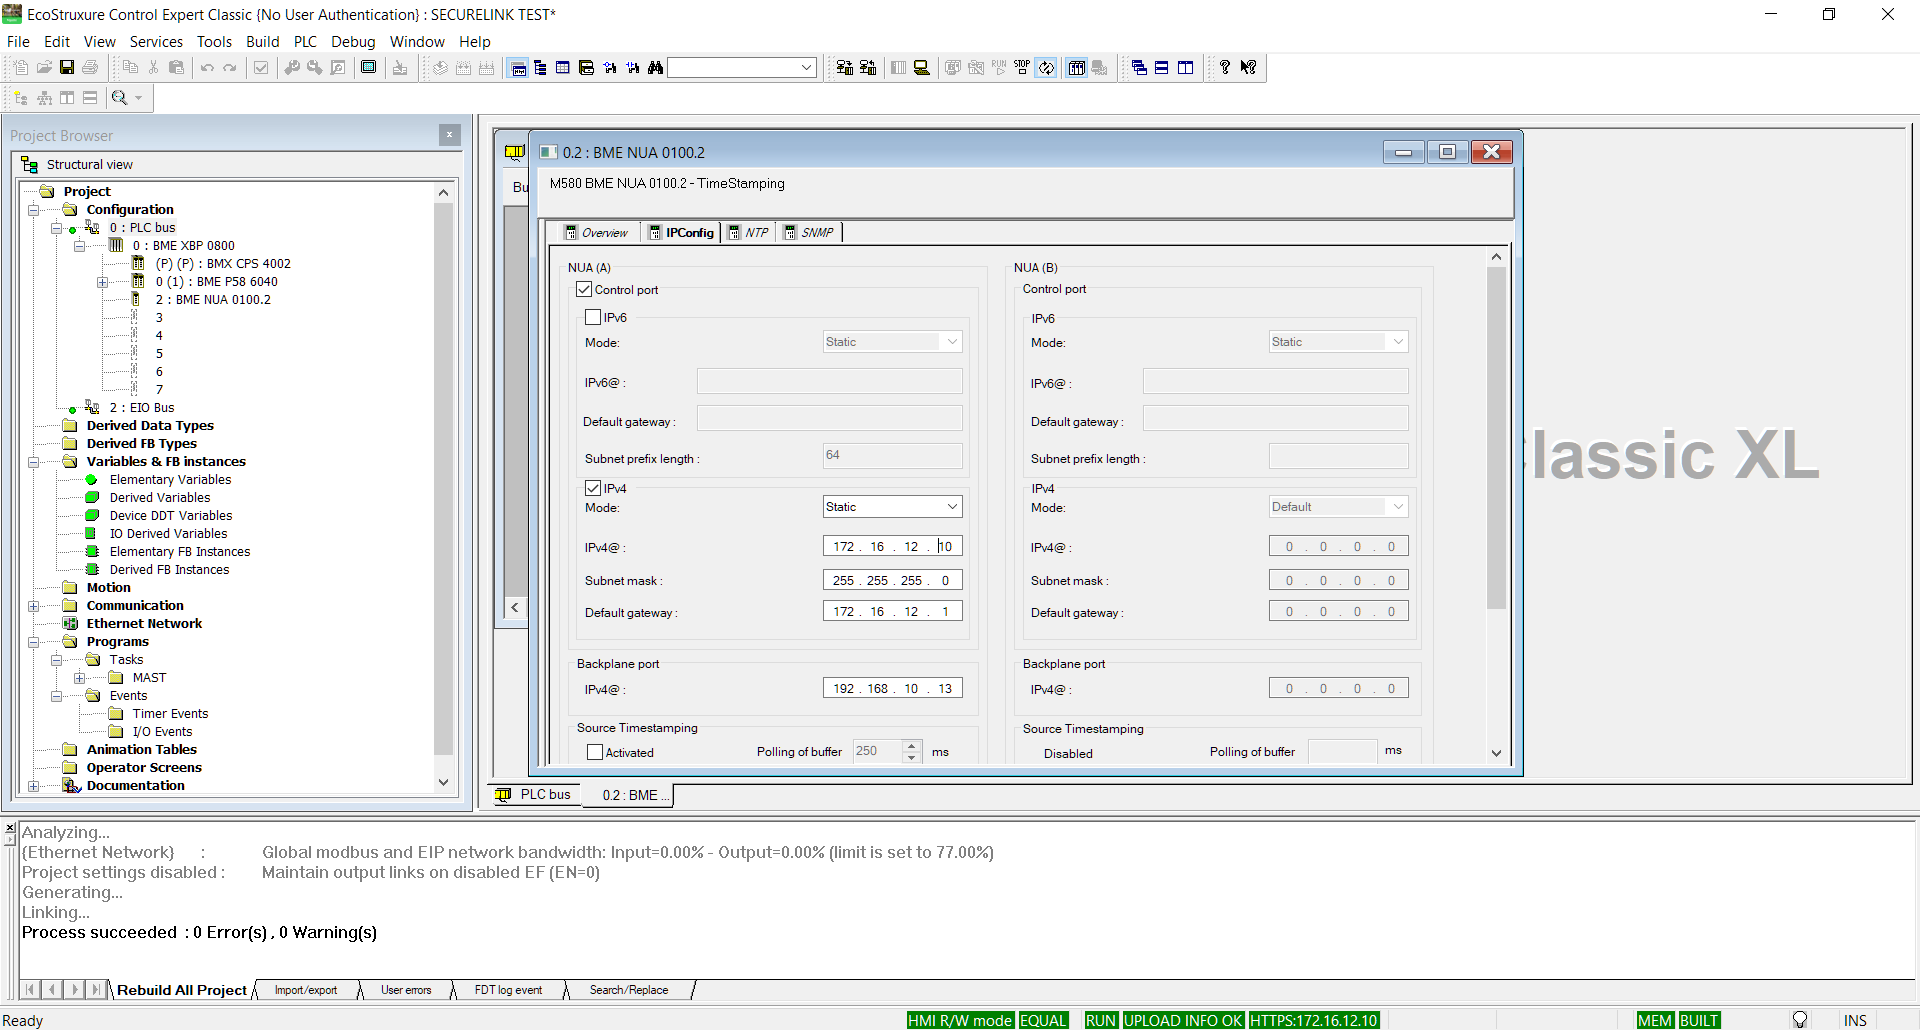Click the NUA (A) IPv4@ address field
The image size is (1920, 1030).
point(892,546)
